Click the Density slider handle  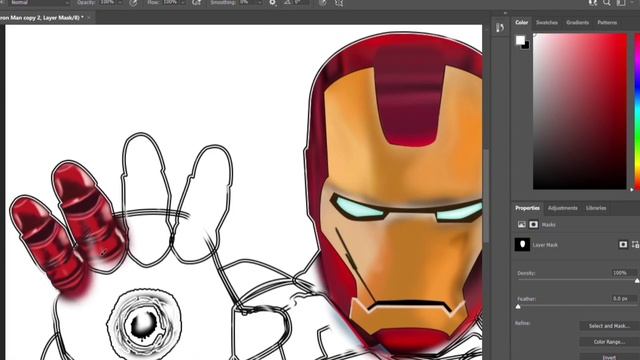pyautogui.click(x=637, y=280)
